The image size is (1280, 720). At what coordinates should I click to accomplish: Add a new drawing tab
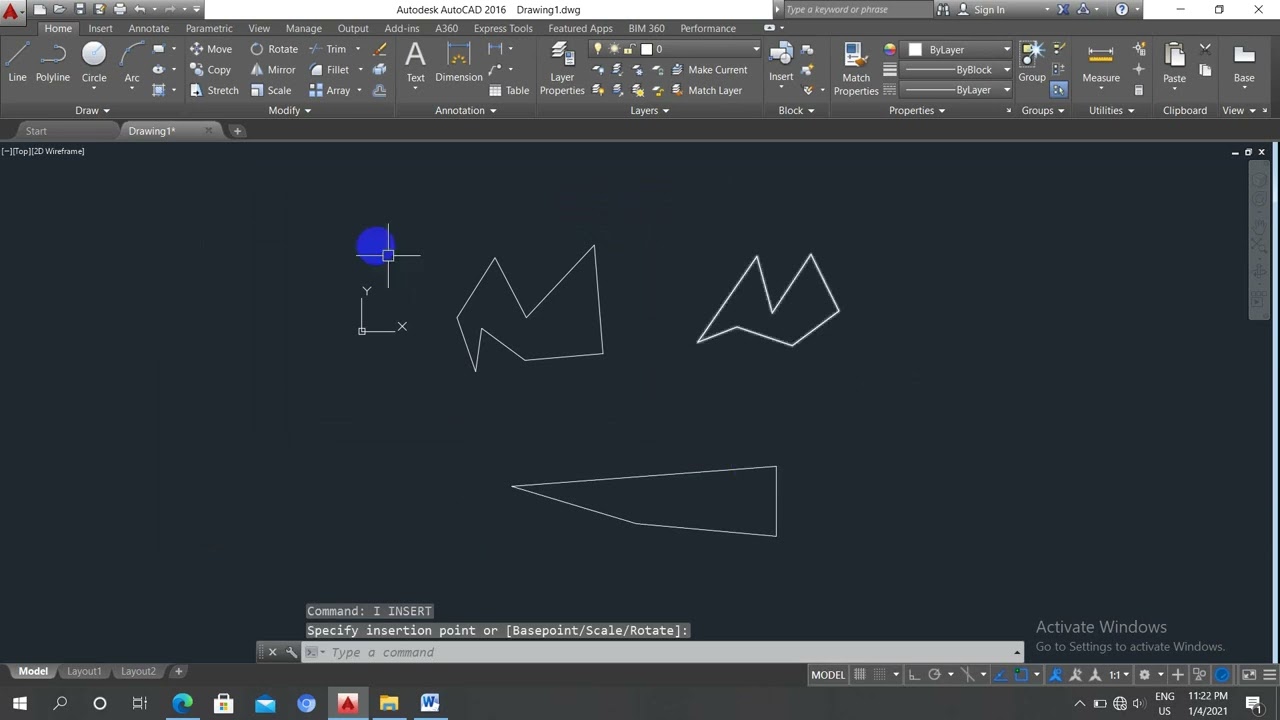(237, 131)
